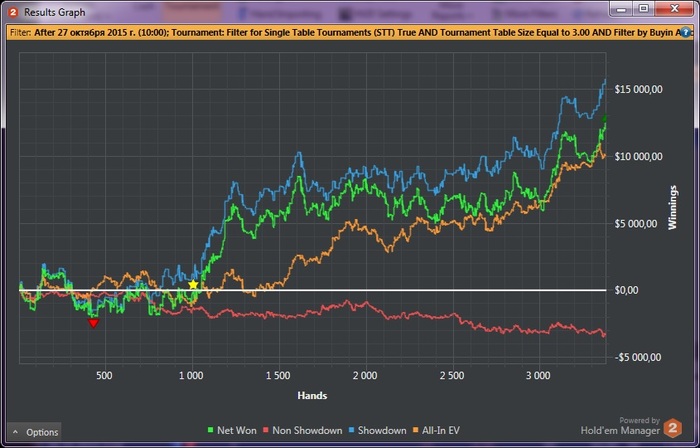The height and width of the screenshot is (448, 700).
Task: Click the $0,00 axis label
Action: 626,290
